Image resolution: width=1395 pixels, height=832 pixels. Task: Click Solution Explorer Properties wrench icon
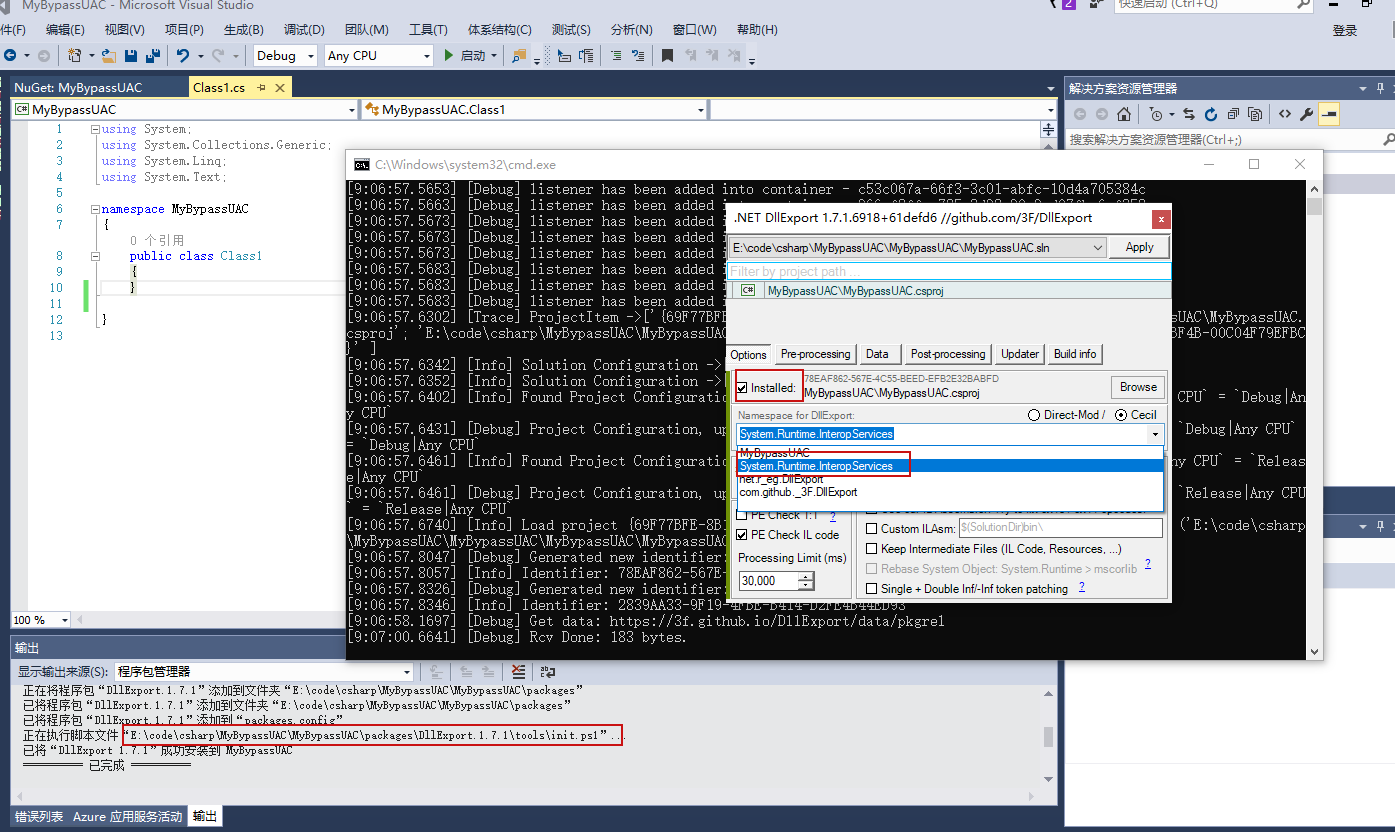pos(1306,114)
